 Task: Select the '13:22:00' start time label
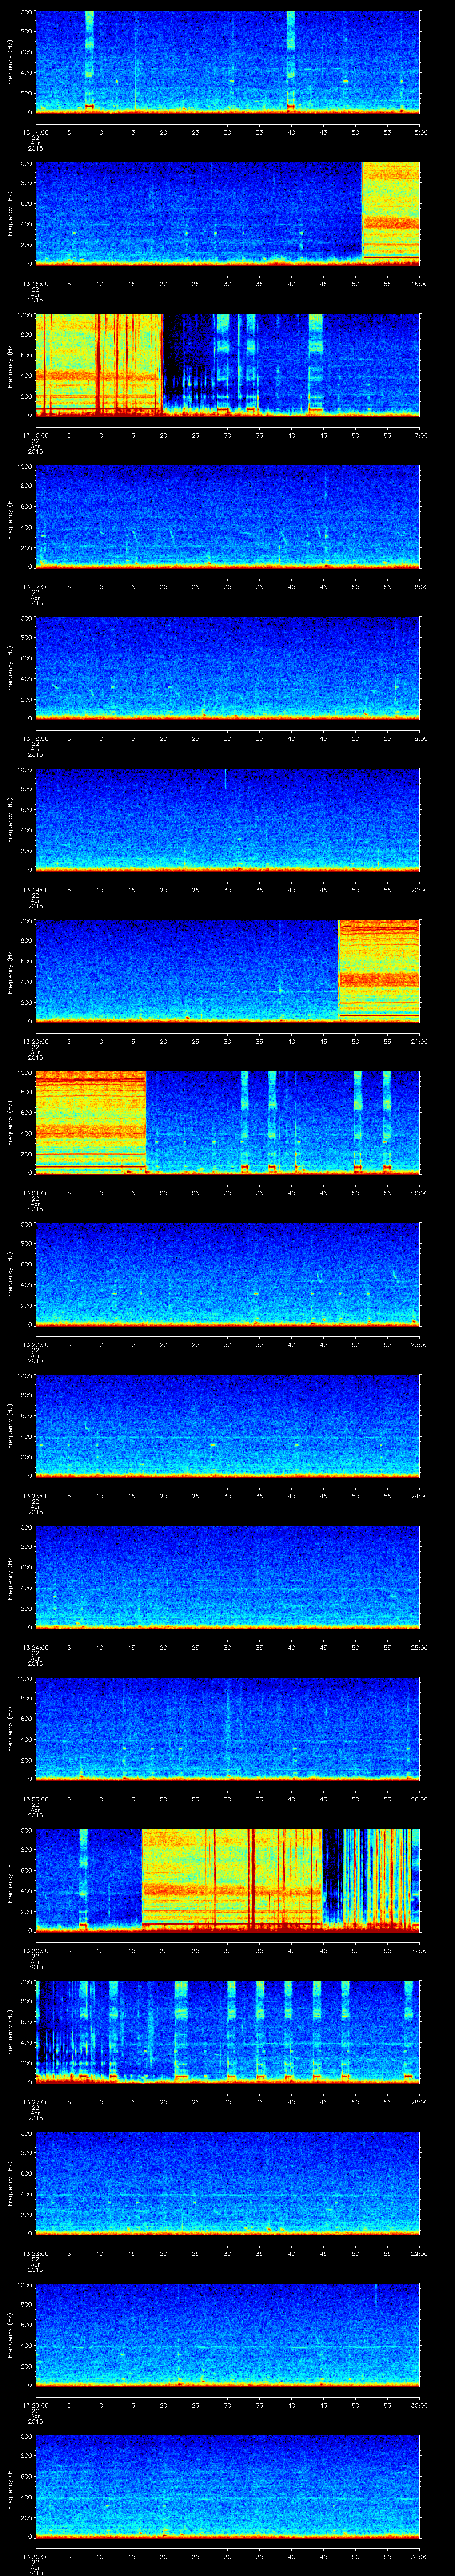click(35, 1344)
